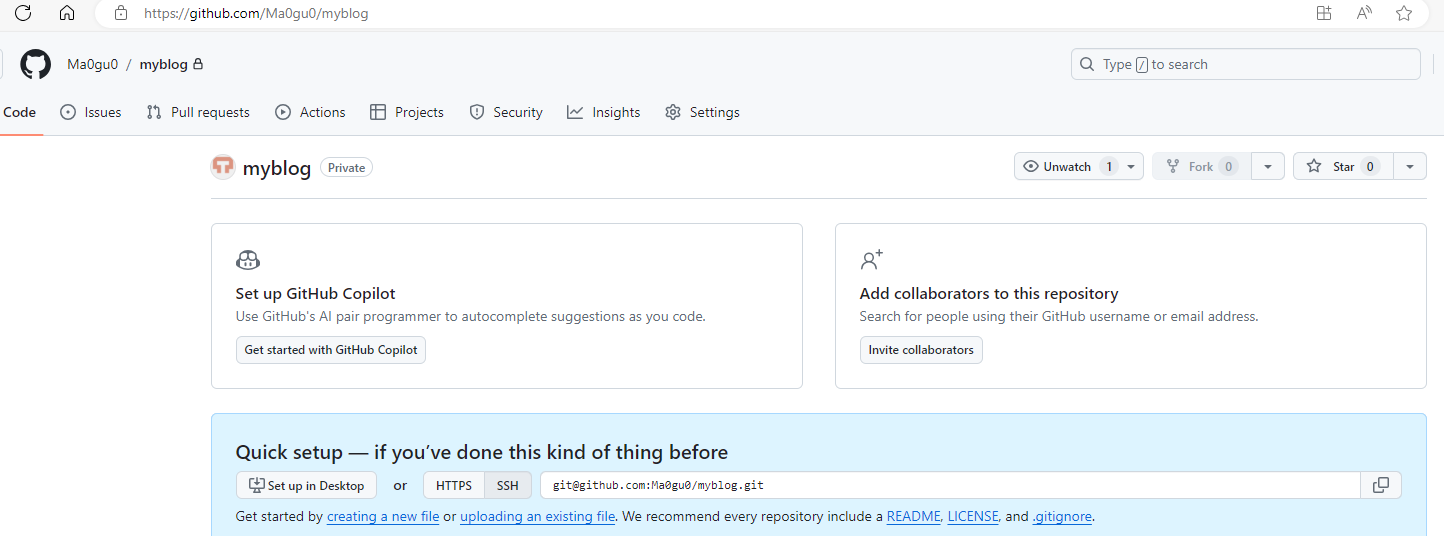This screenshot has height=536, width=1444.
Task: Open the .gitignore link
Action: pos(1063,517)
